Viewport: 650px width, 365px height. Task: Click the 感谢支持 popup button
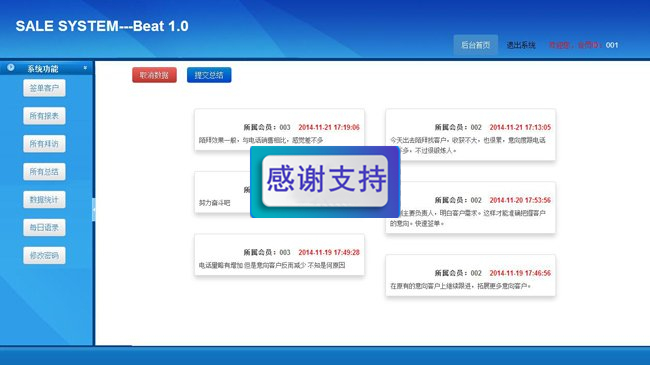point(325,180)
